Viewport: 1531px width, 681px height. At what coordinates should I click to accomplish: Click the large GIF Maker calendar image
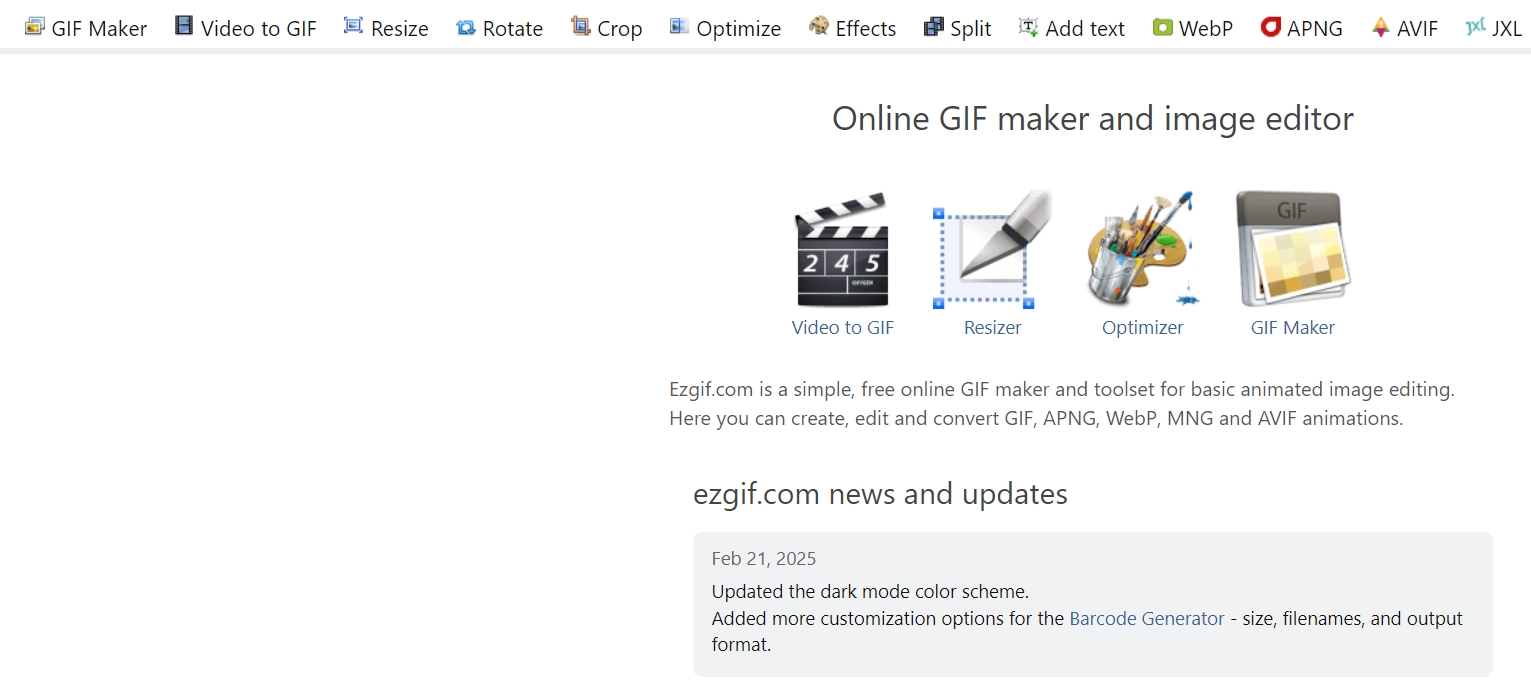click(x=1292, y=250)
